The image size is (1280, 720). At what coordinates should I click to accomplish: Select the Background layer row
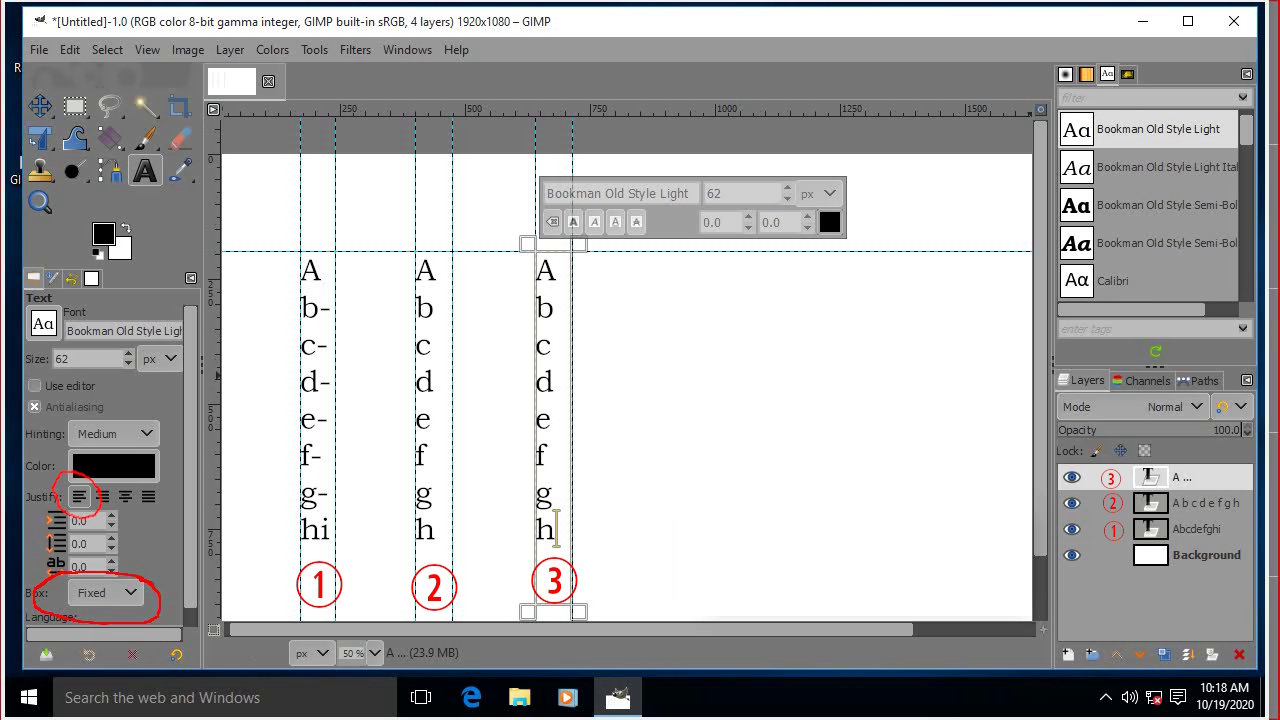point(1155,555)
